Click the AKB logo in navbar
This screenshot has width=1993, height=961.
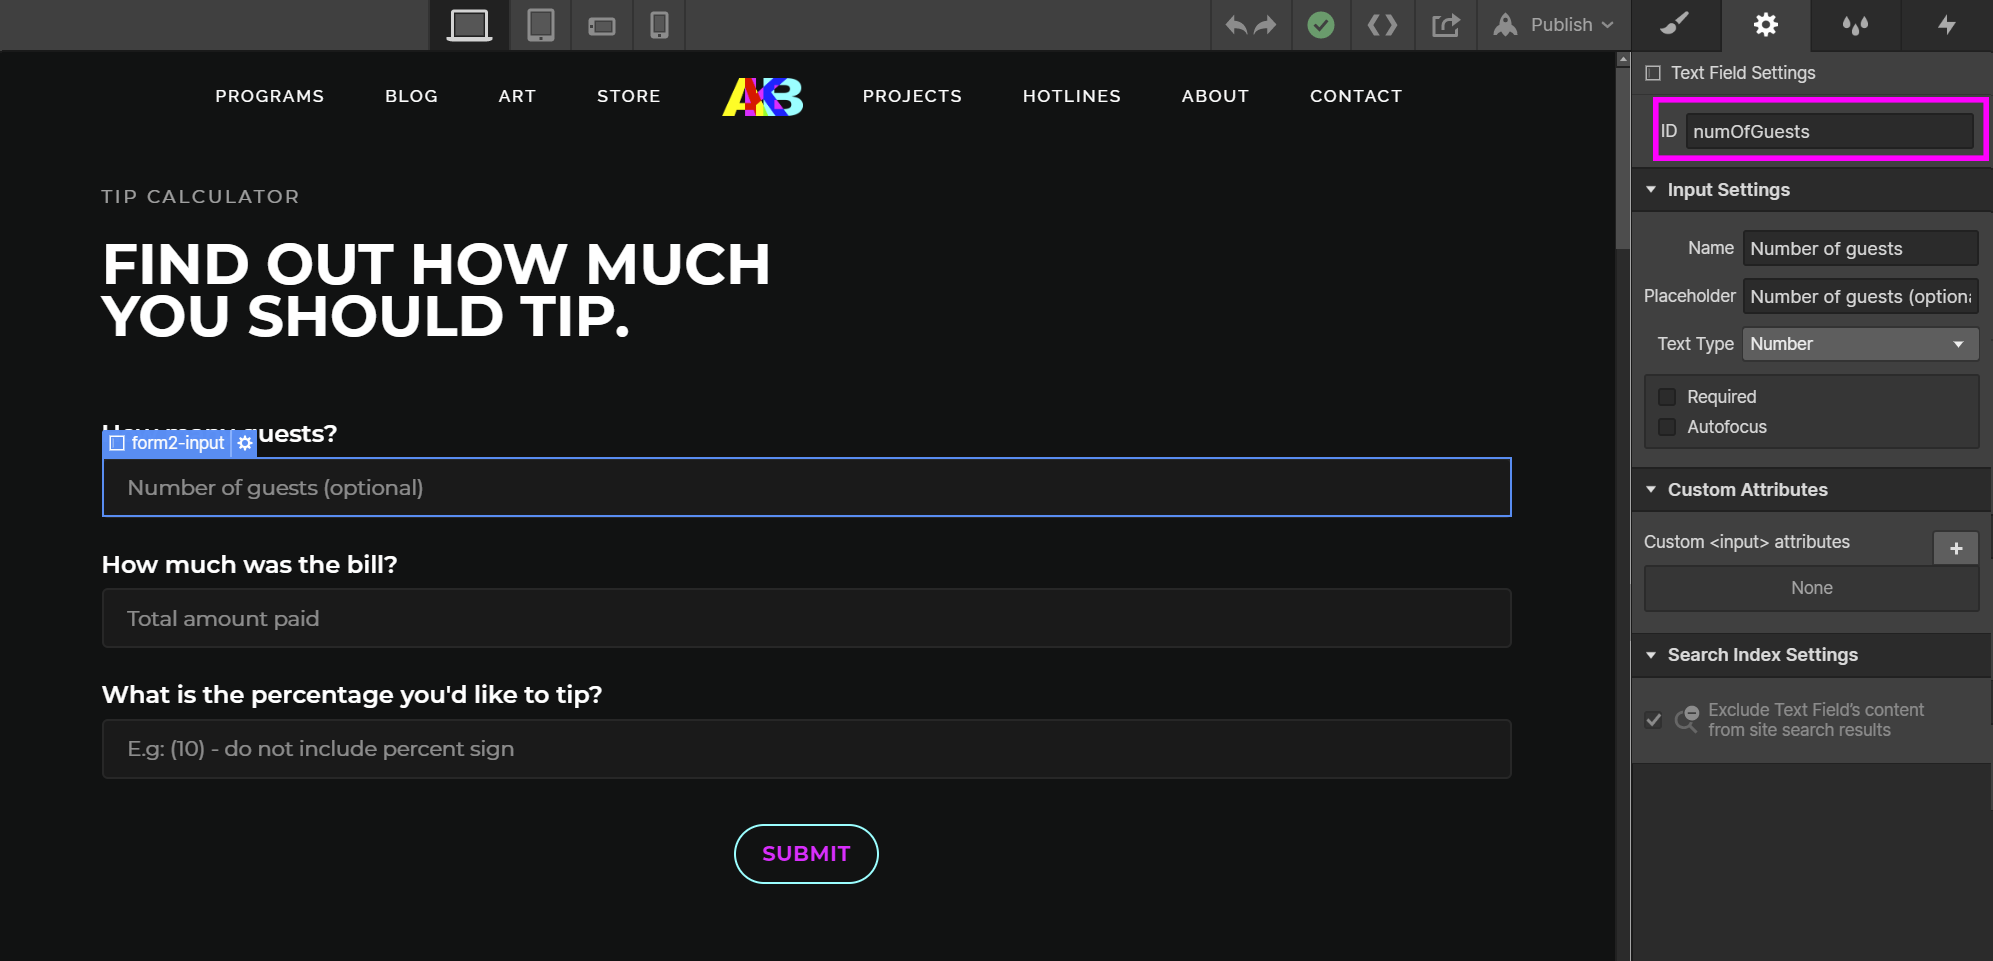pos(762,97)
